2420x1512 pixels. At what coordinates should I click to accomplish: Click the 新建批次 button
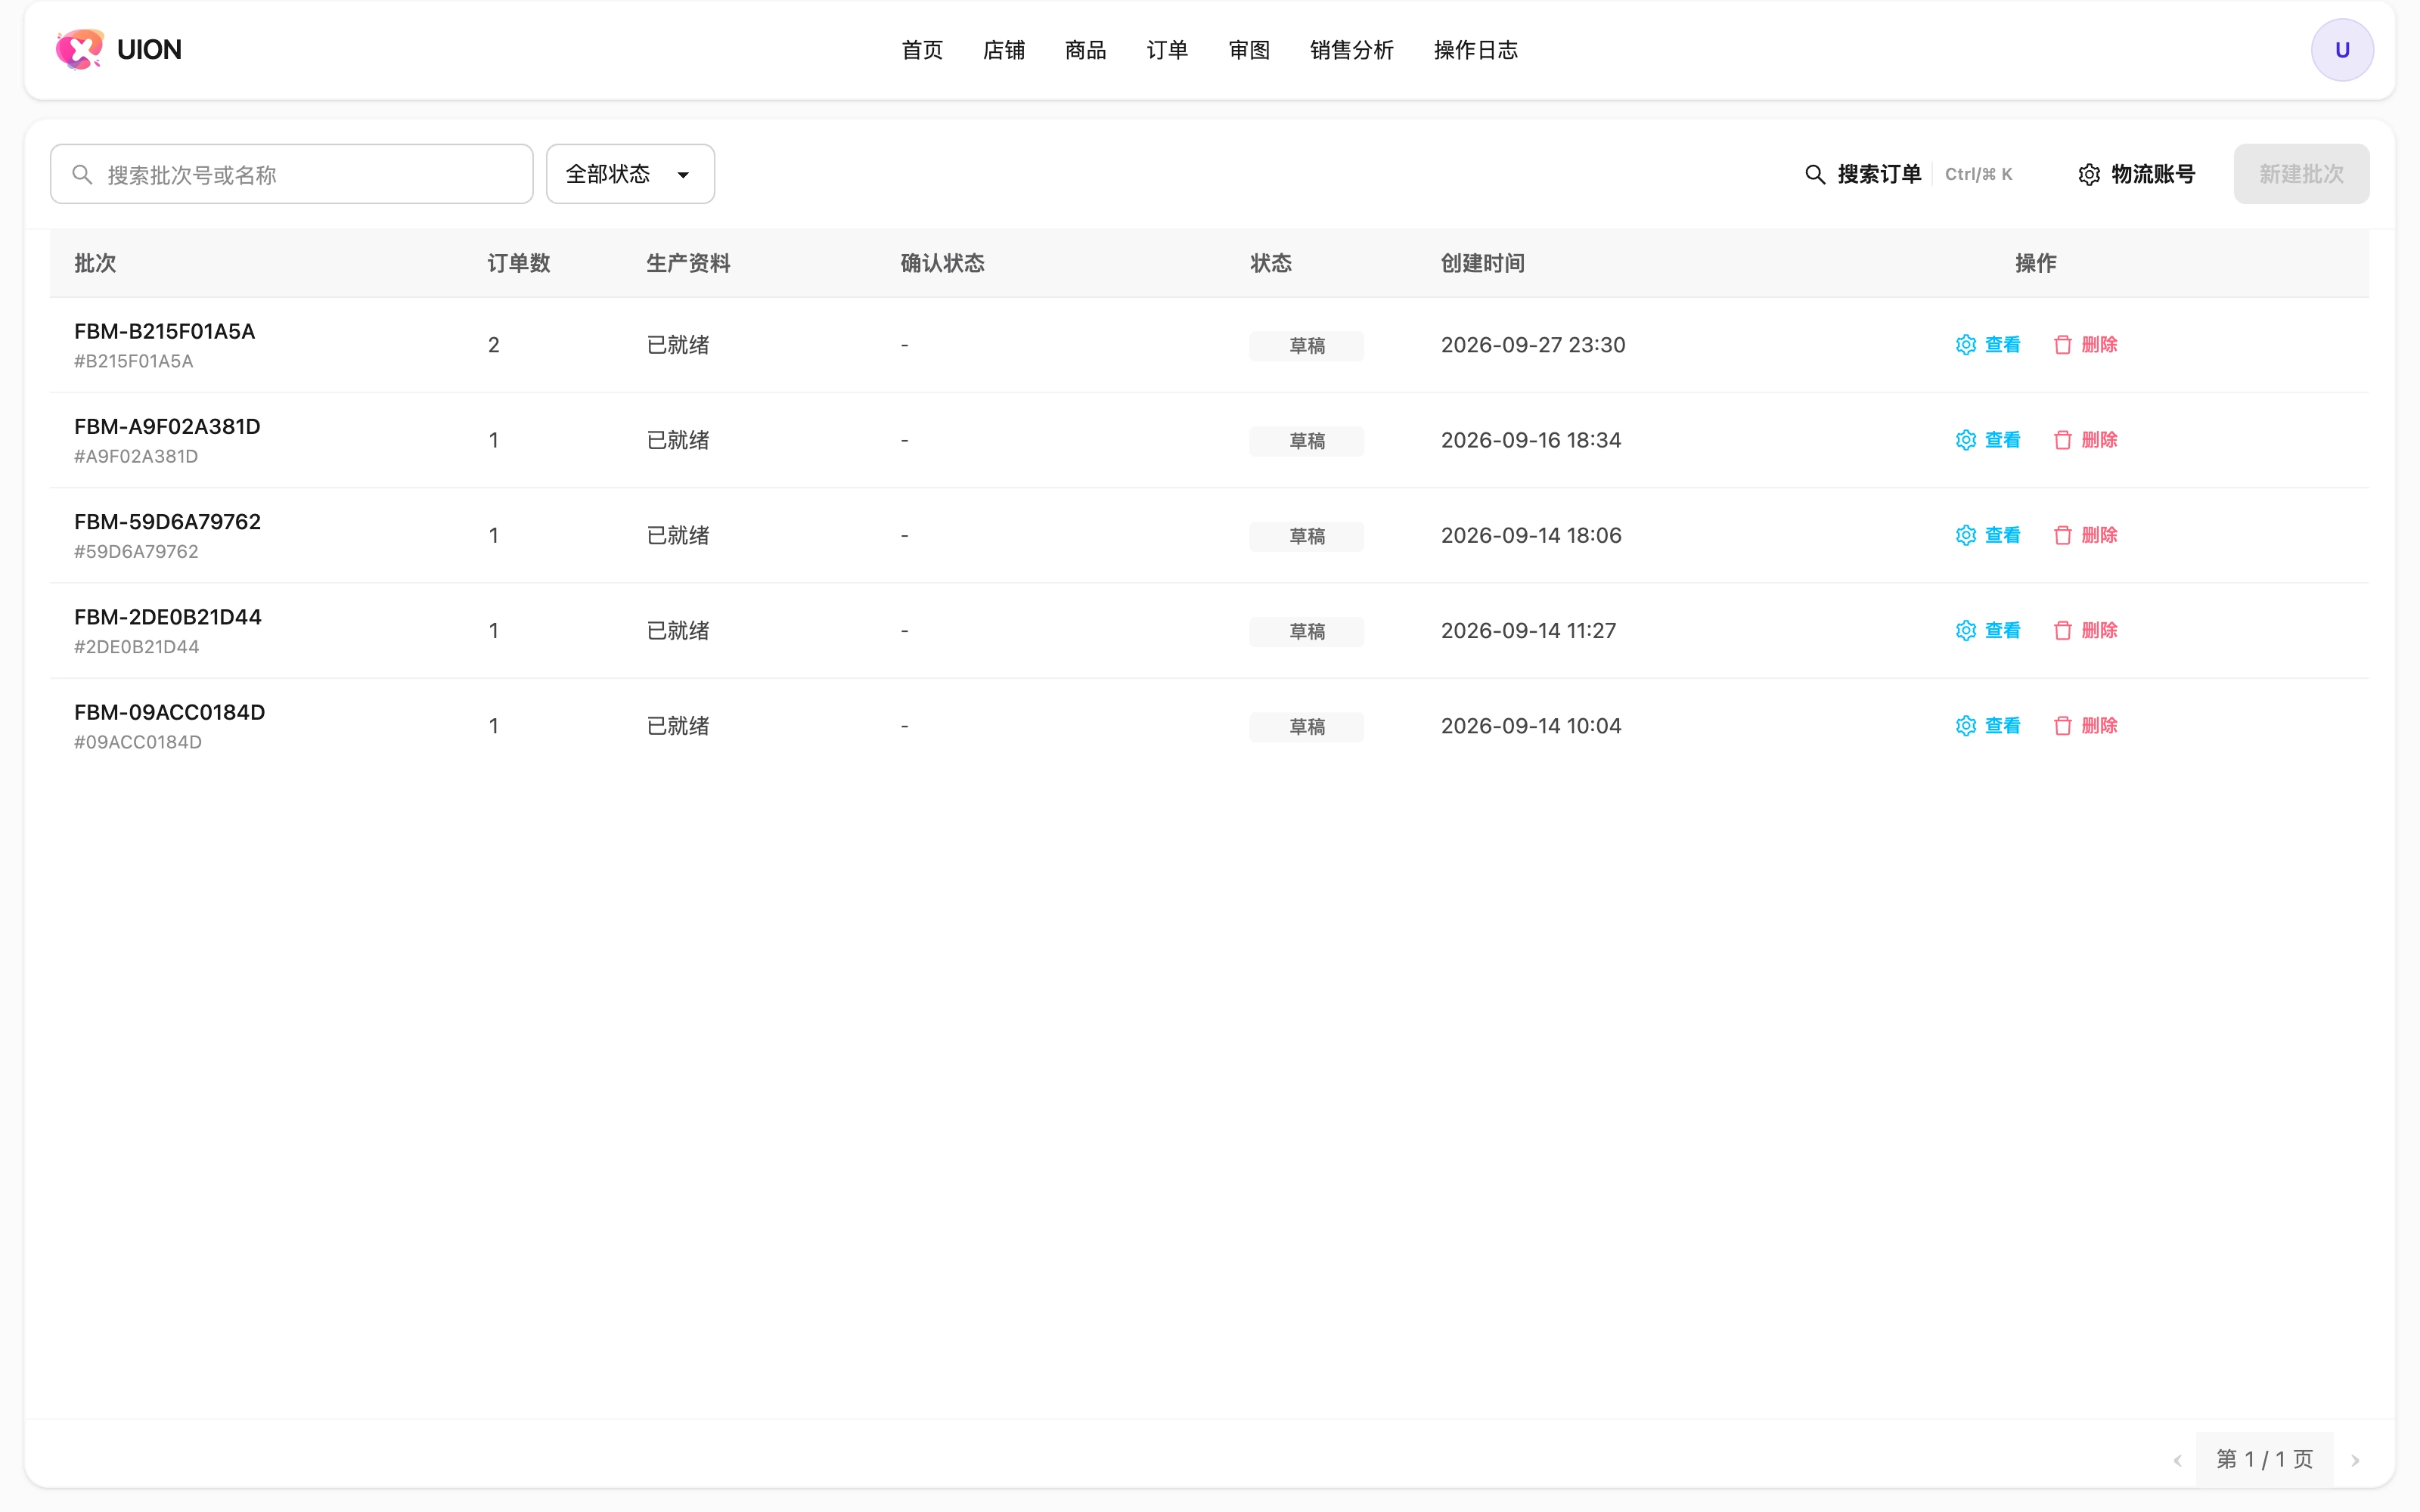point(2301,174)
